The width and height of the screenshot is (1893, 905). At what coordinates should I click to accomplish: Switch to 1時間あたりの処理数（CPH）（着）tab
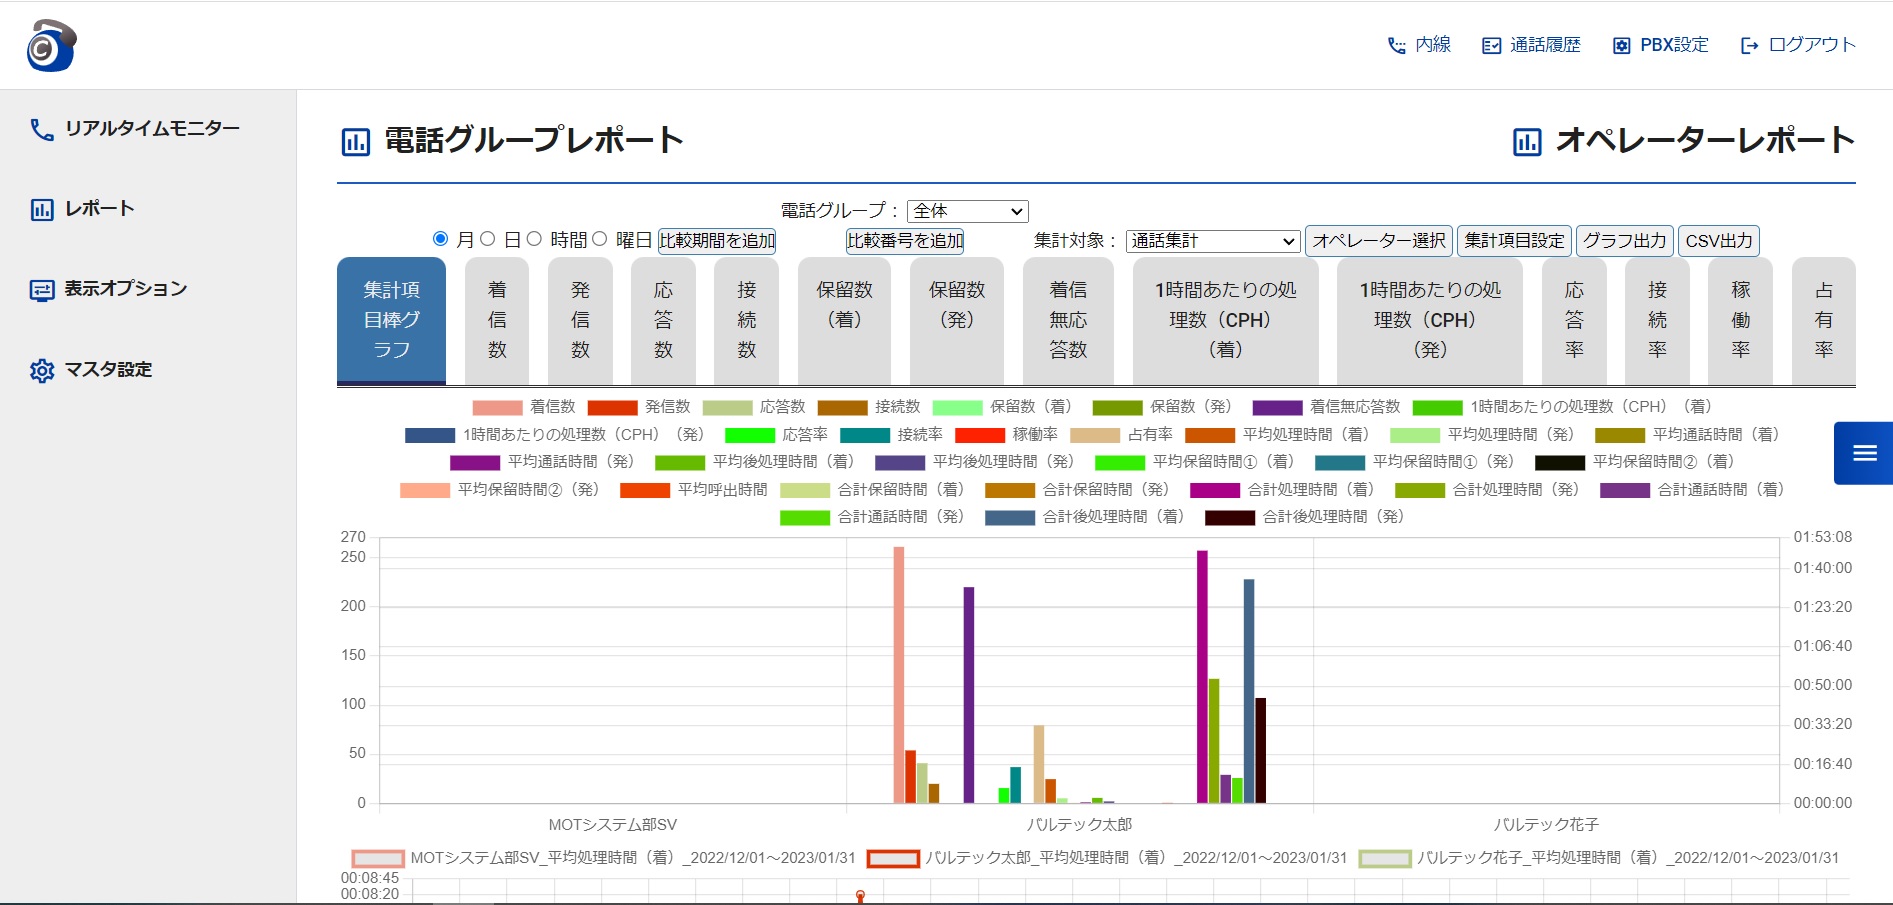(1225, 320)
